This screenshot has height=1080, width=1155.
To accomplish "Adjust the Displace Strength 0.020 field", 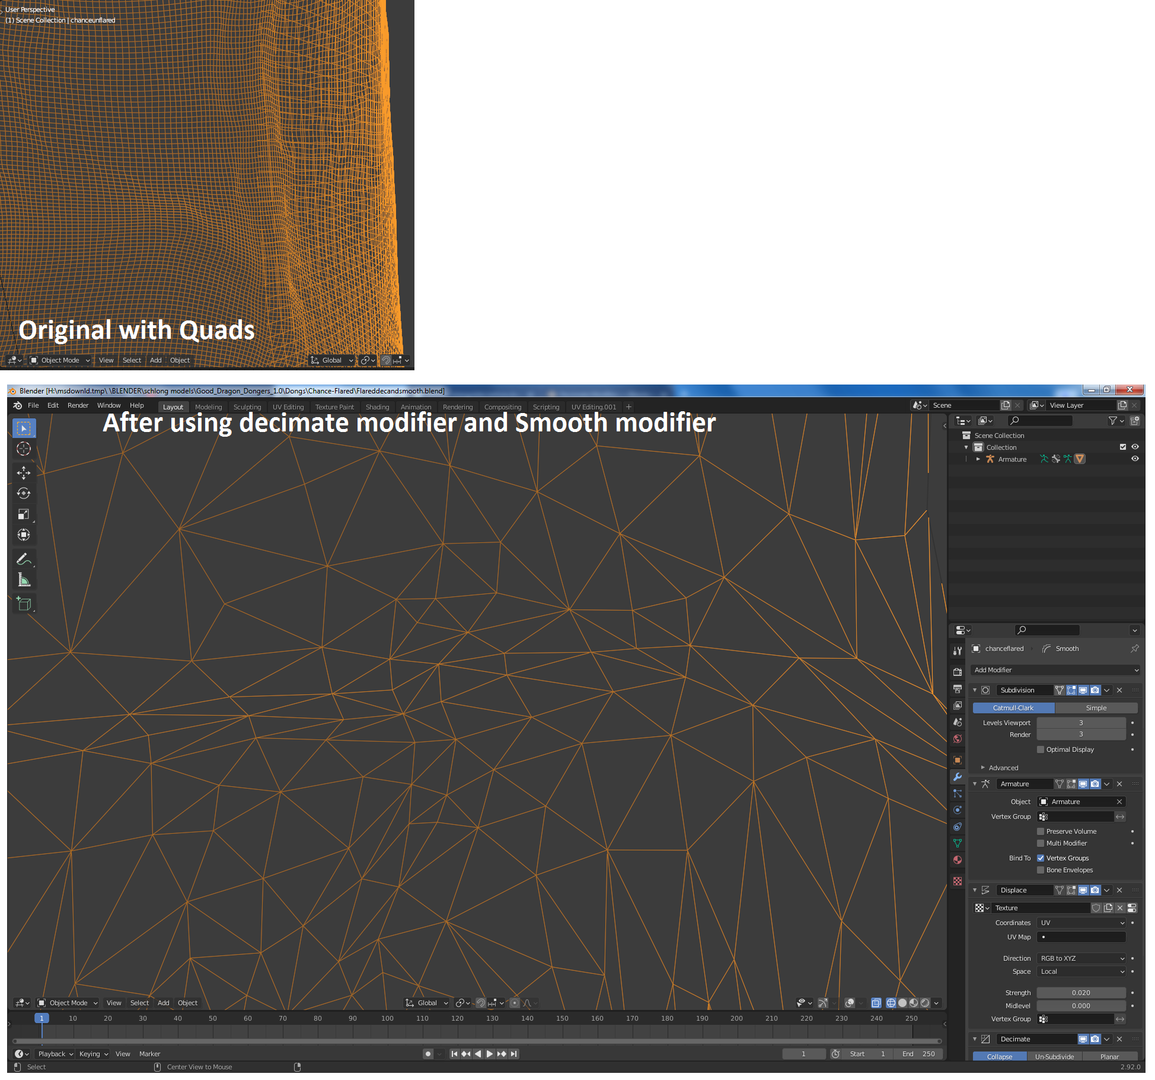I will (1081, 992).
